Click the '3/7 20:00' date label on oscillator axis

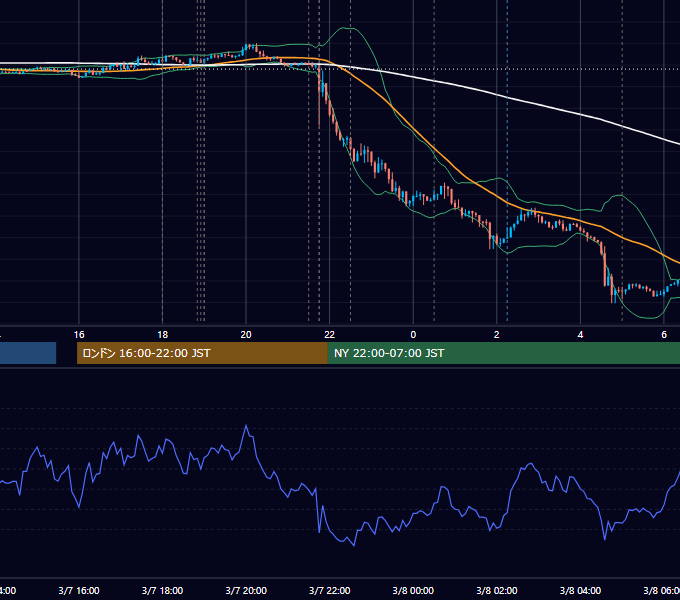(246, 590)
